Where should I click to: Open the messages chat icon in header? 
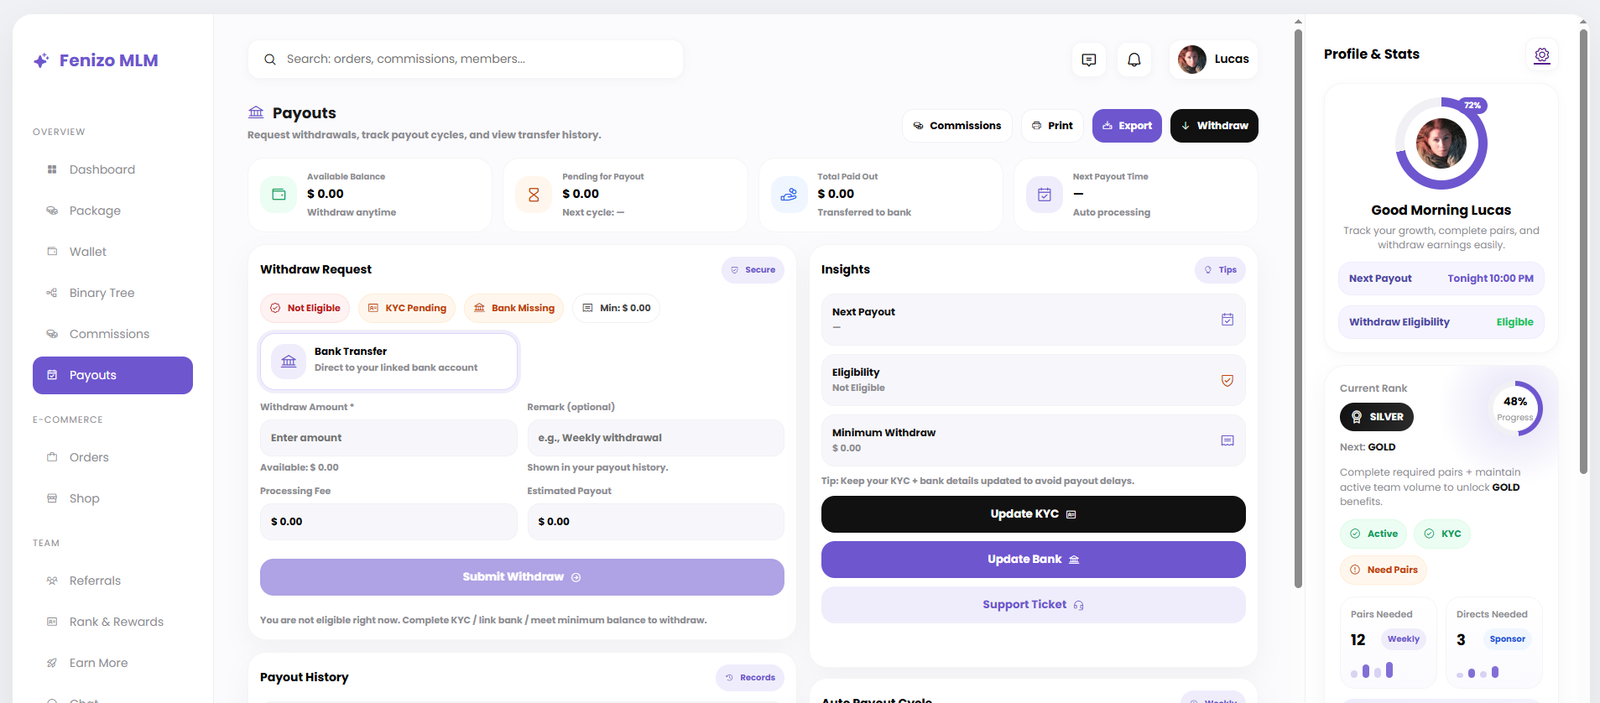pos(1089,60)
